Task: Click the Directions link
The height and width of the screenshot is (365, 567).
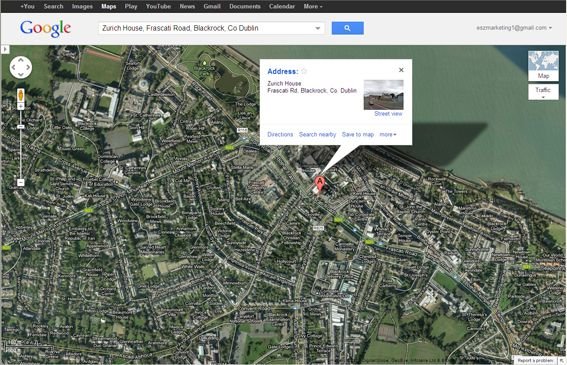Action: point(280,135)
